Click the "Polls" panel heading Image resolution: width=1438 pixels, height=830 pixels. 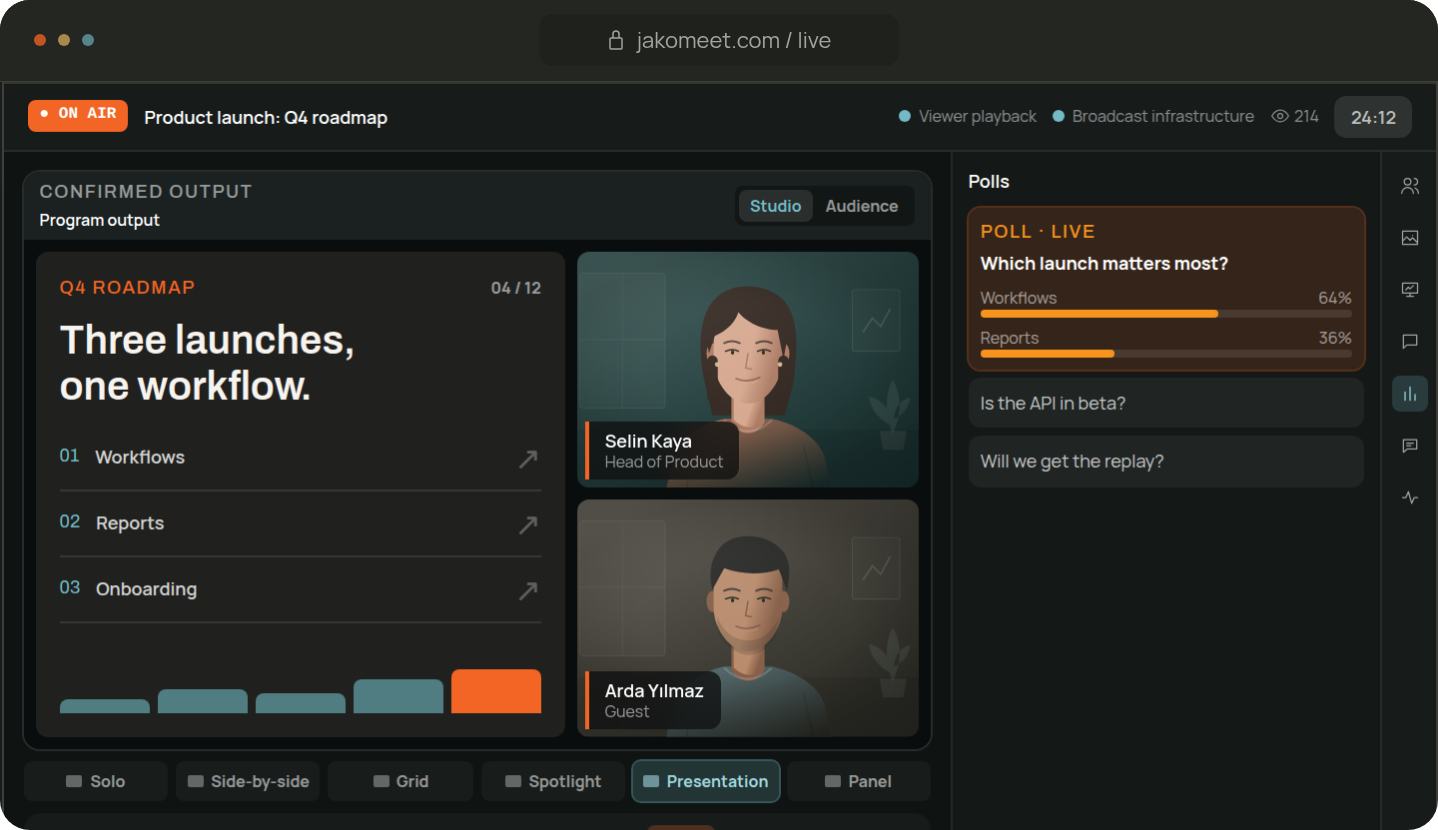pos(989,181)
